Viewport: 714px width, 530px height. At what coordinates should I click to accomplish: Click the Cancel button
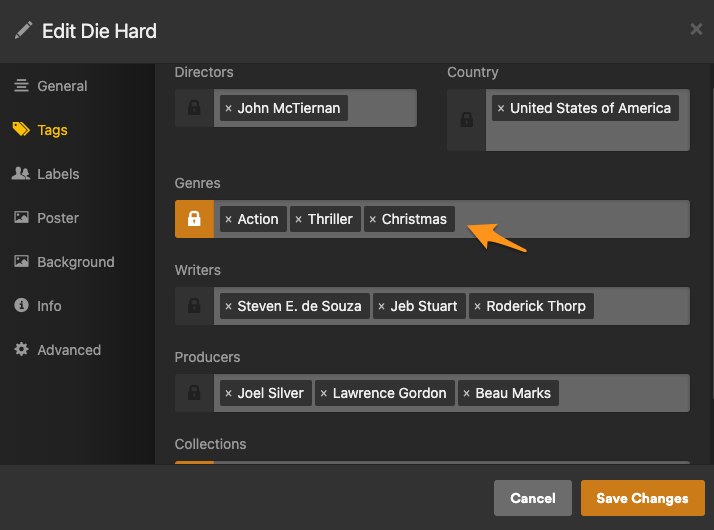click(x=533, y=498)
